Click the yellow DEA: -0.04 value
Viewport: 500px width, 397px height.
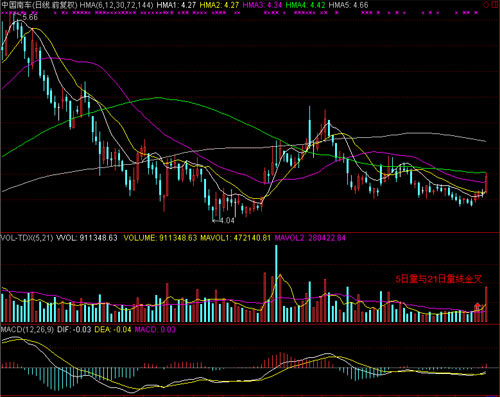pyautogui.click(x=113, y=330)
